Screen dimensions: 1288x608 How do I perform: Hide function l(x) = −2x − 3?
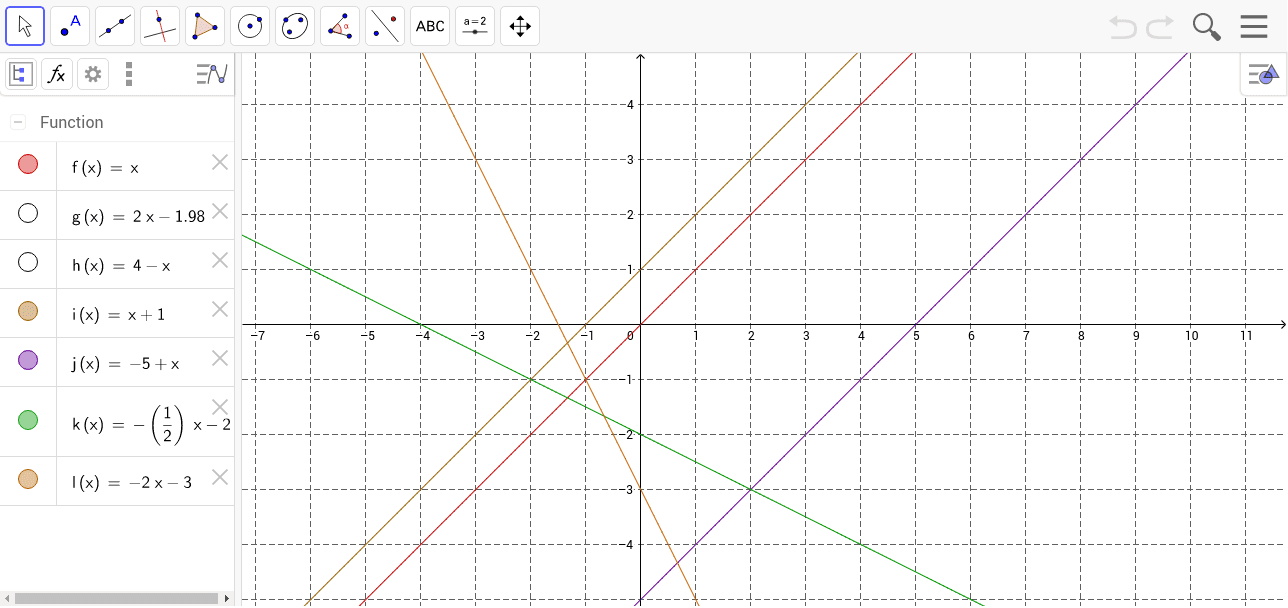click(x=28, y=479)
